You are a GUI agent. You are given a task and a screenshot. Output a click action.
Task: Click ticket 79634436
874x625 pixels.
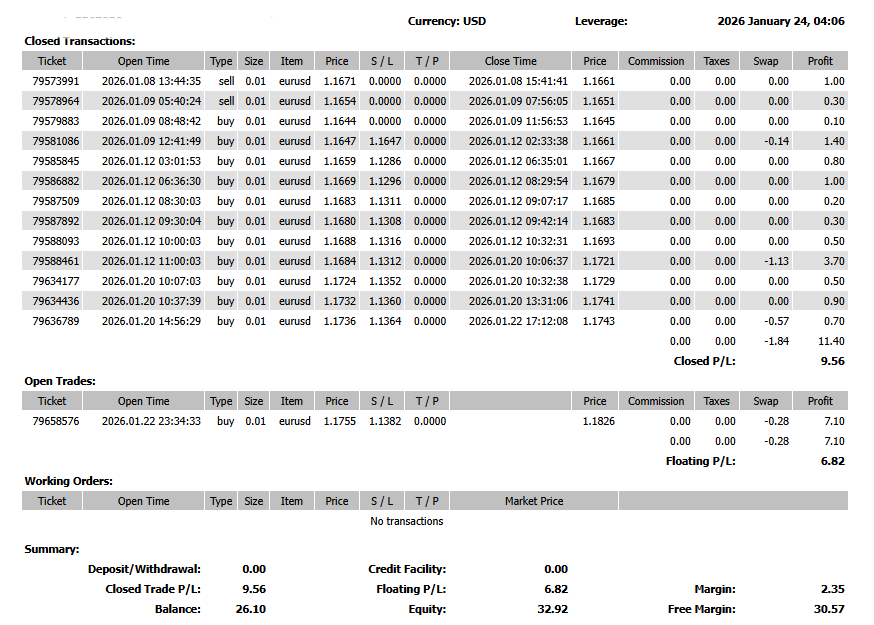(56, 301)
